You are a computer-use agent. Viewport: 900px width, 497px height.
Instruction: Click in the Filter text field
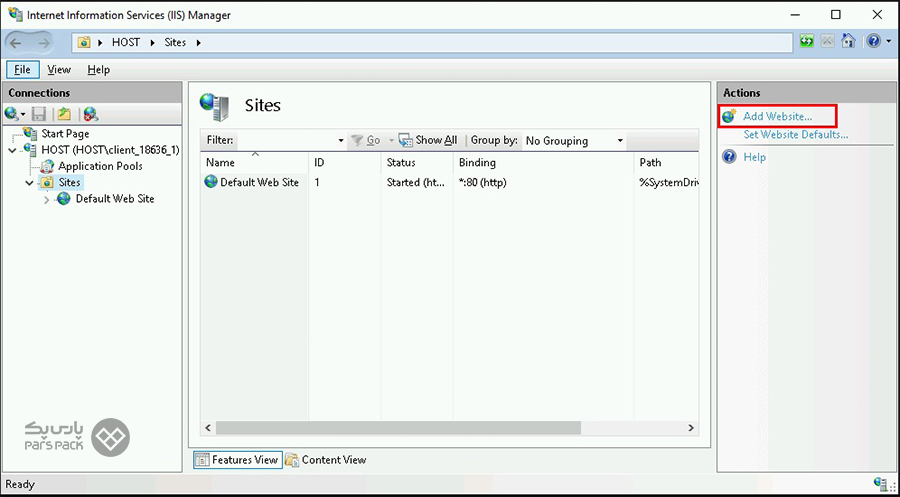point(286,140)
